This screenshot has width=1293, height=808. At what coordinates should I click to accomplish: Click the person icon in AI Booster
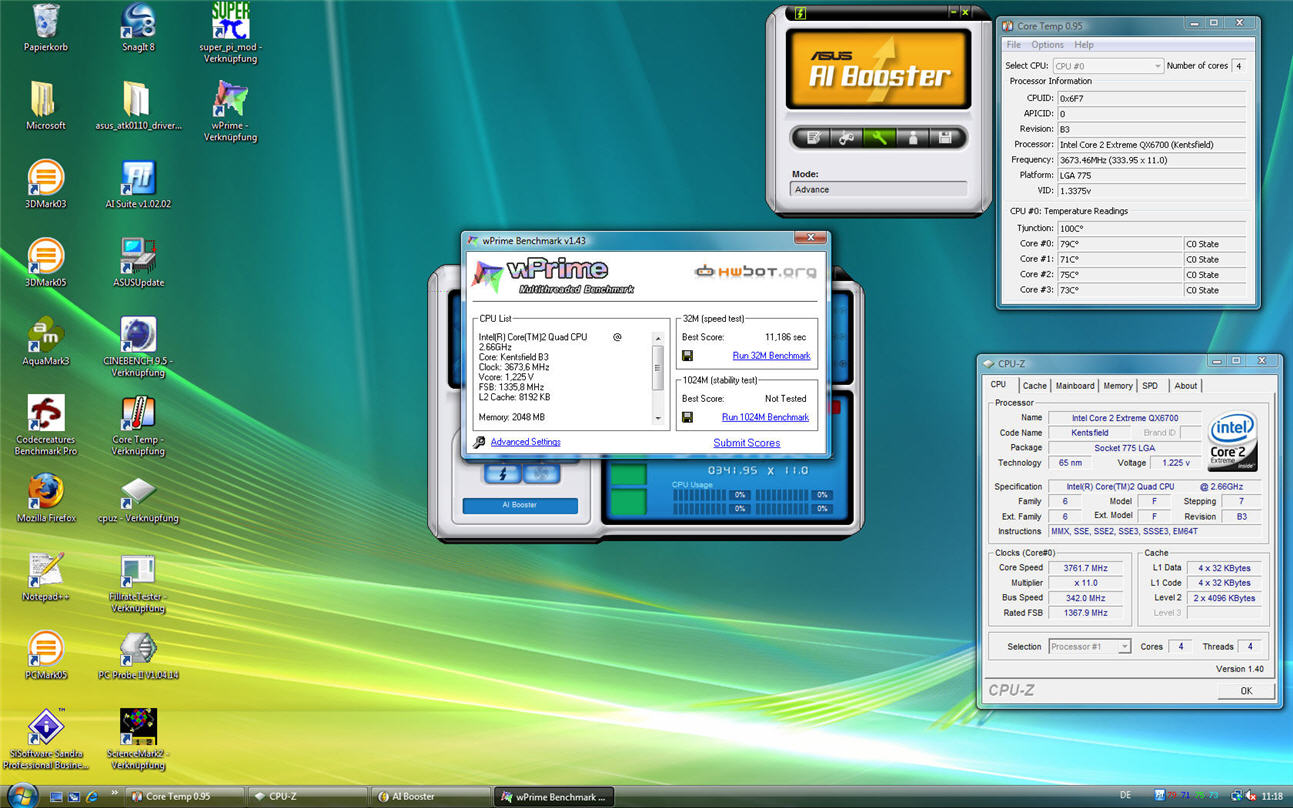(912, 137)
